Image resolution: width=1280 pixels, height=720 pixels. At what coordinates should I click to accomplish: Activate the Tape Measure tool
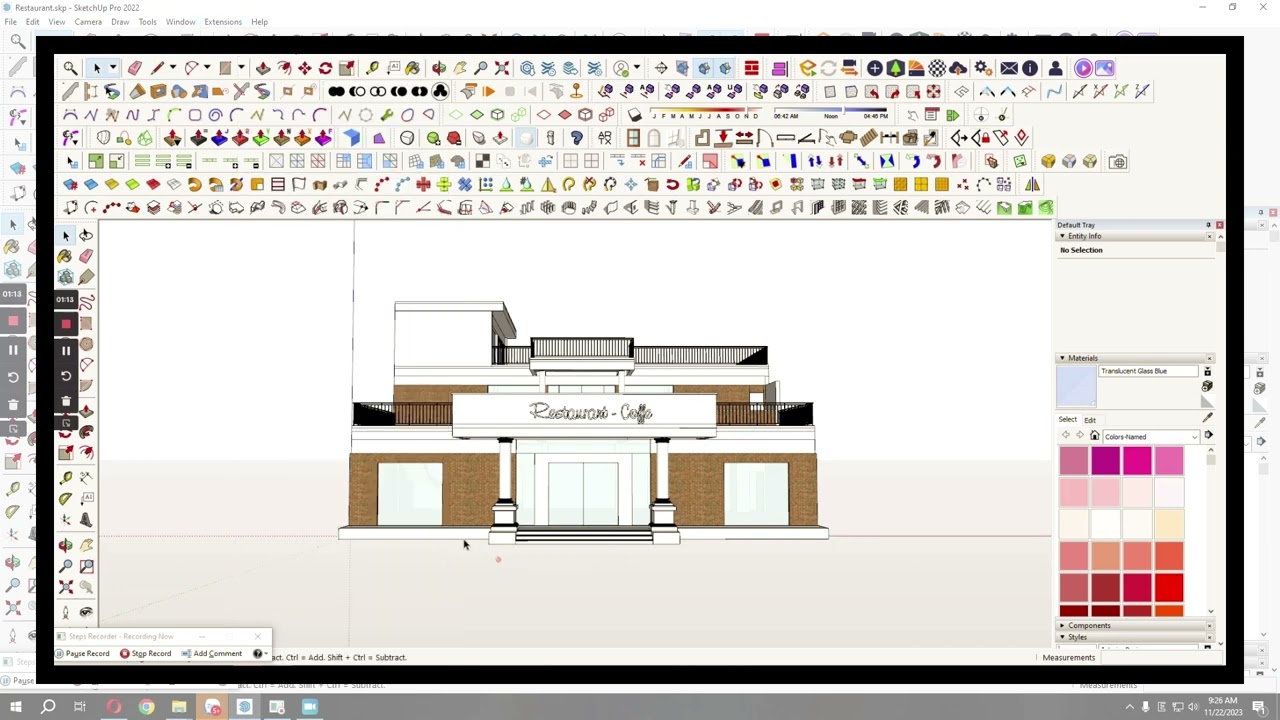point(372,68)
